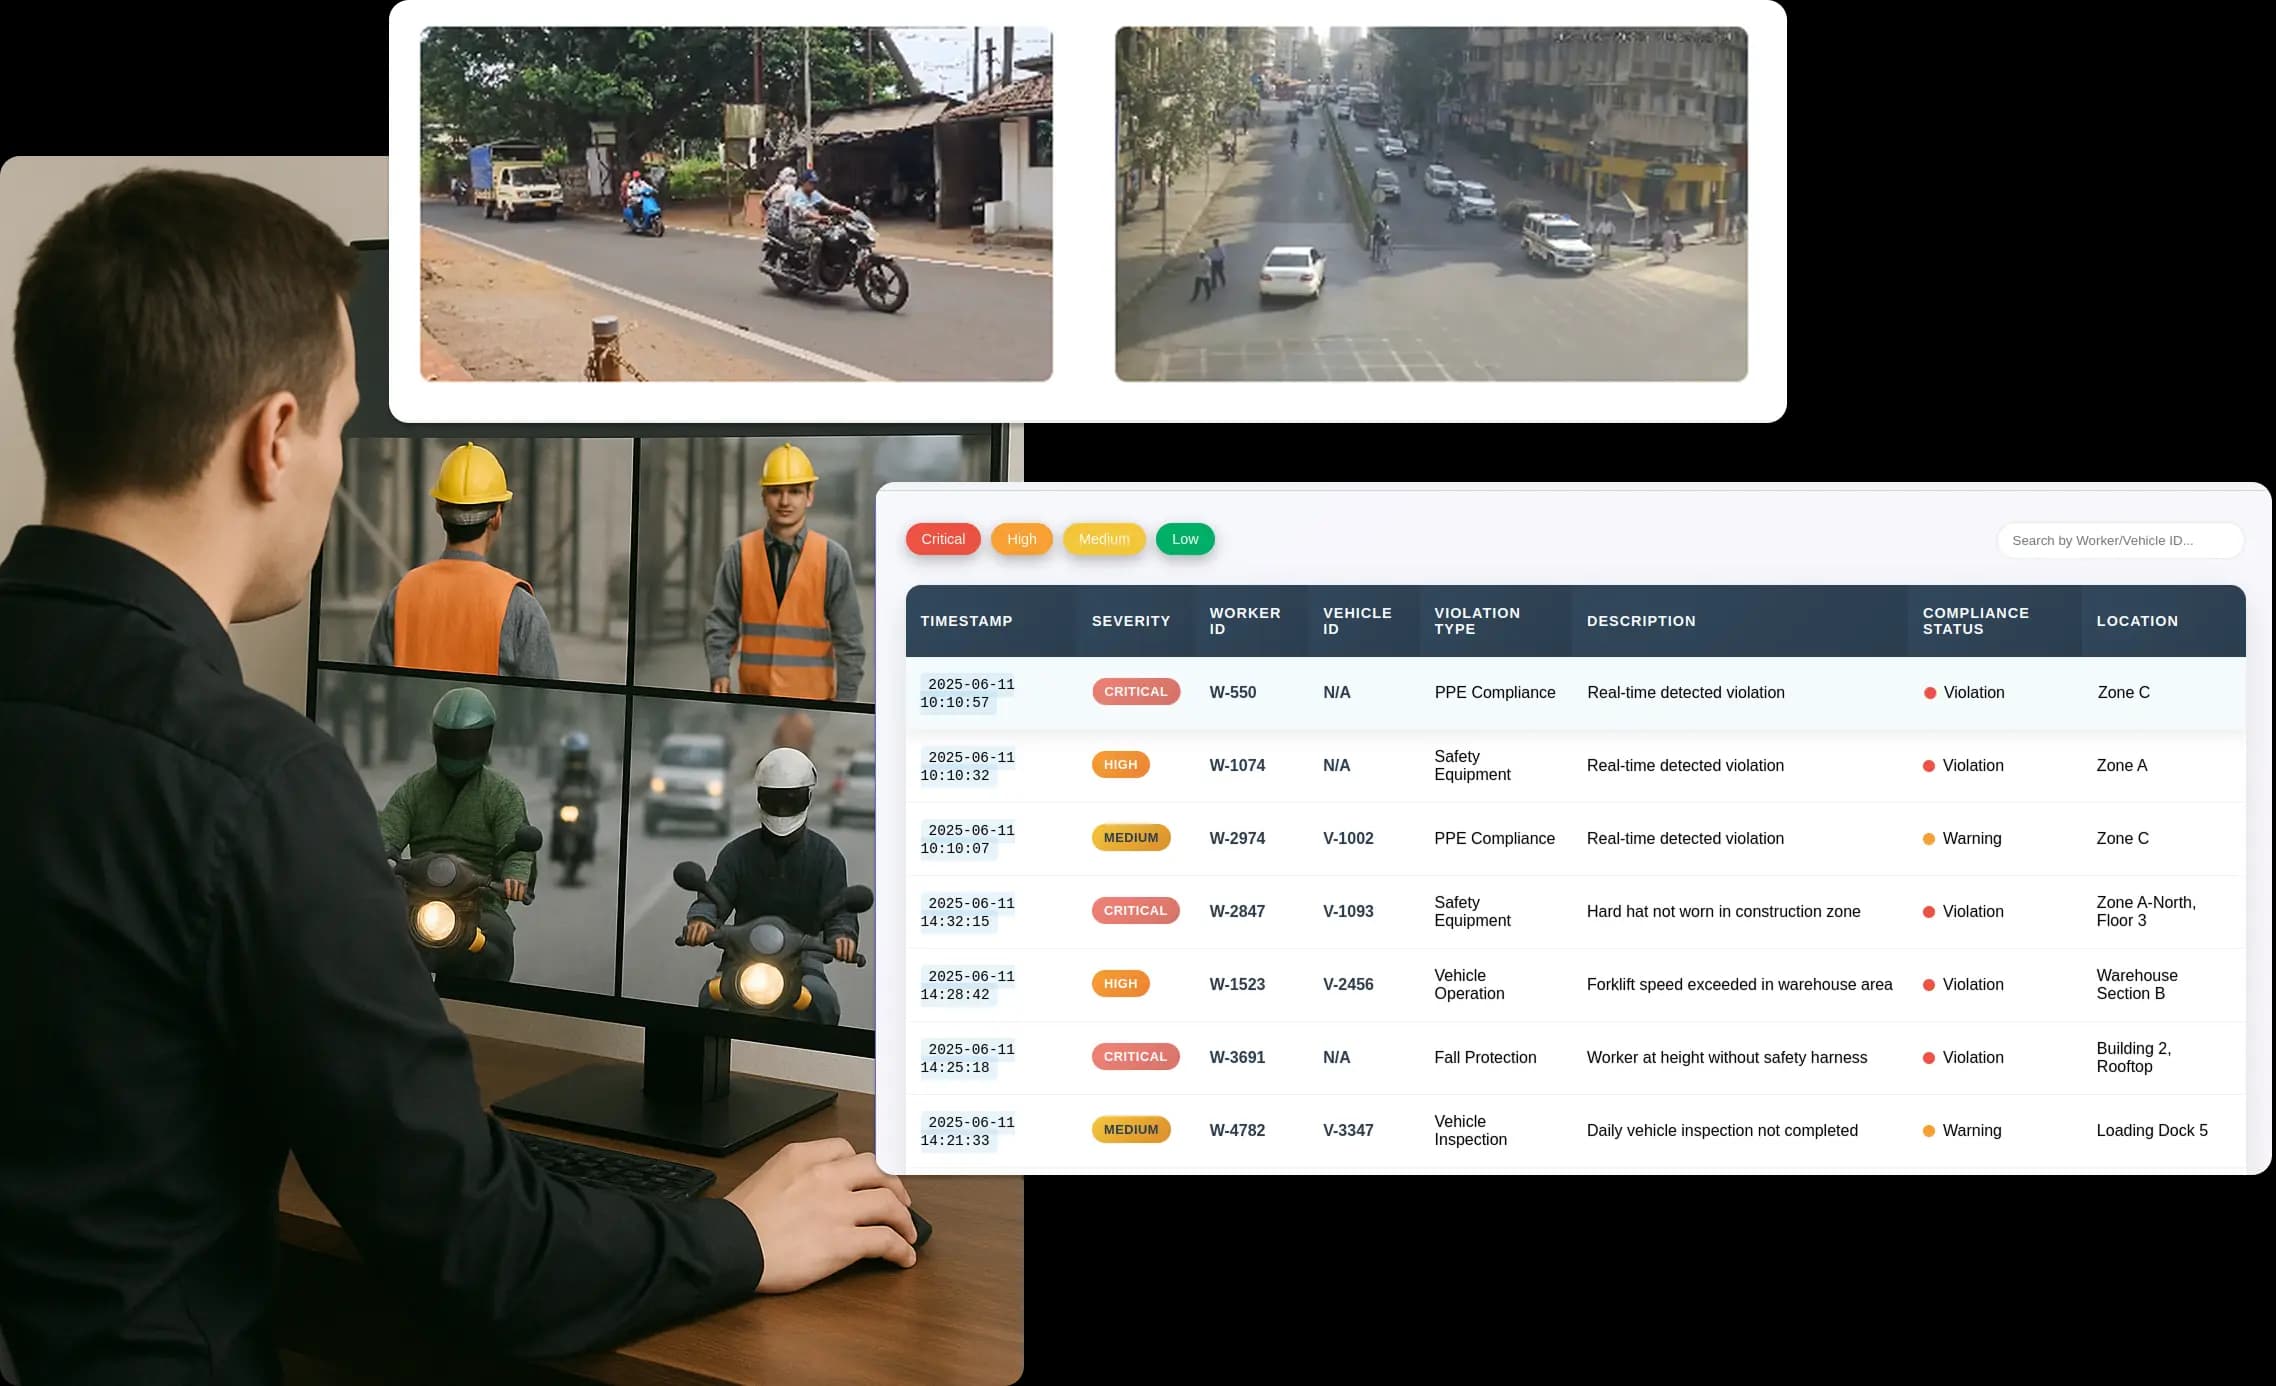2276x1386 pixels.
Task: Click vehicle ID V-3347
Action: [x=1348, y=1130]
